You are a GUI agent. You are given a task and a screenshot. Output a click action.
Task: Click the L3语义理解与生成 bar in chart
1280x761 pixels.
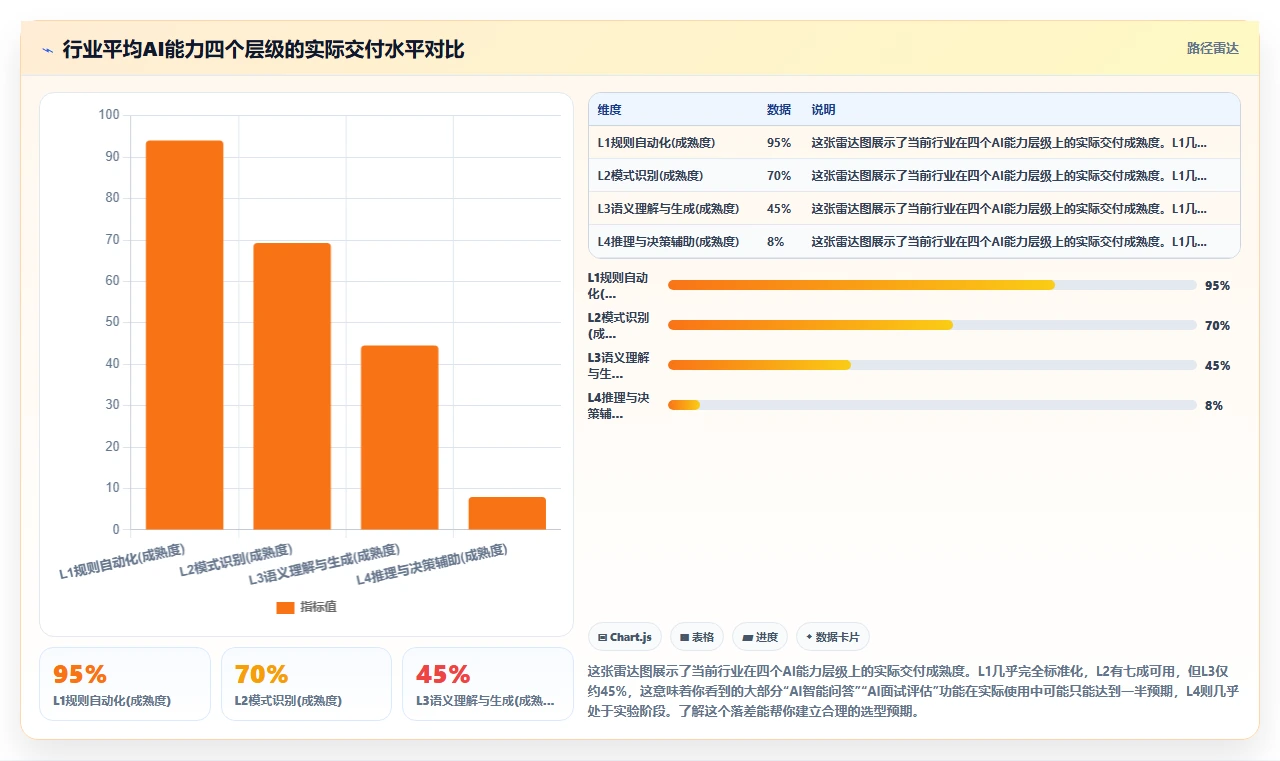pyautogui.click(x=399, y=437)
